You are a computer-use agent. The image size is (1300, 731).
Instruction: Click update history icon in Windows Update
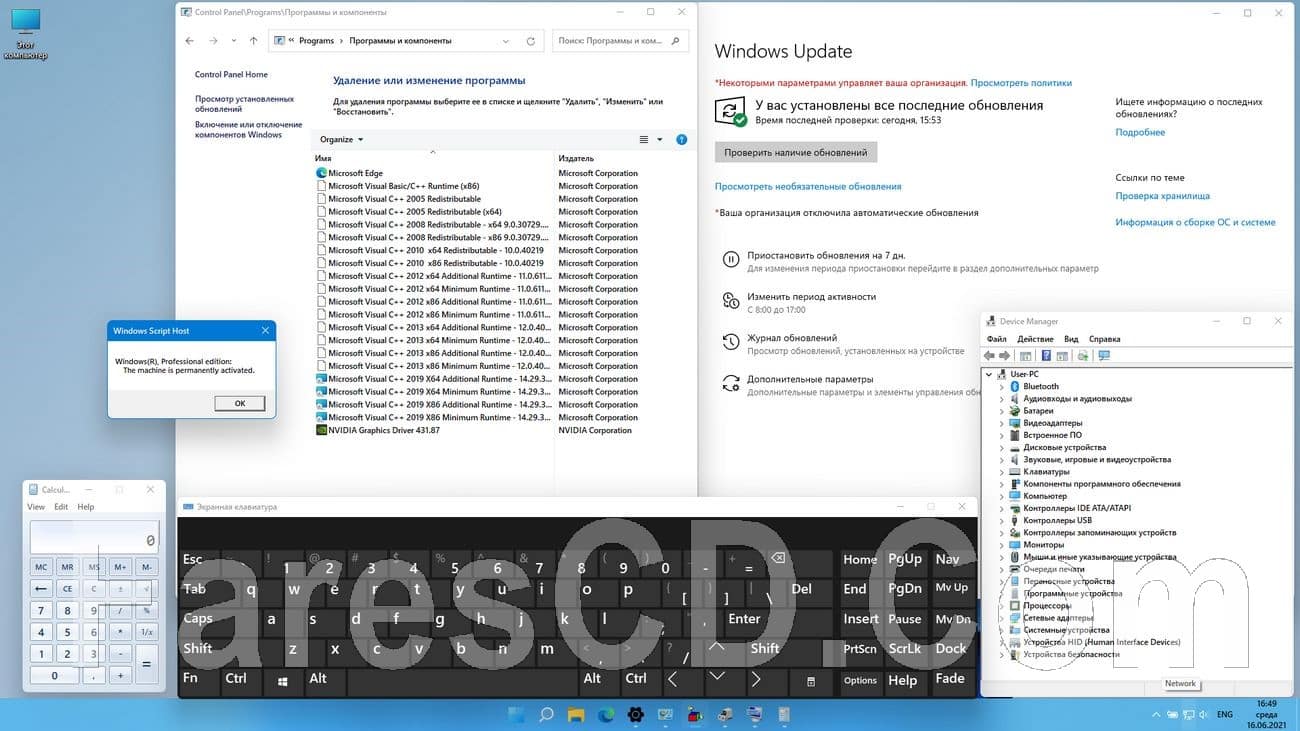point(731,343)
